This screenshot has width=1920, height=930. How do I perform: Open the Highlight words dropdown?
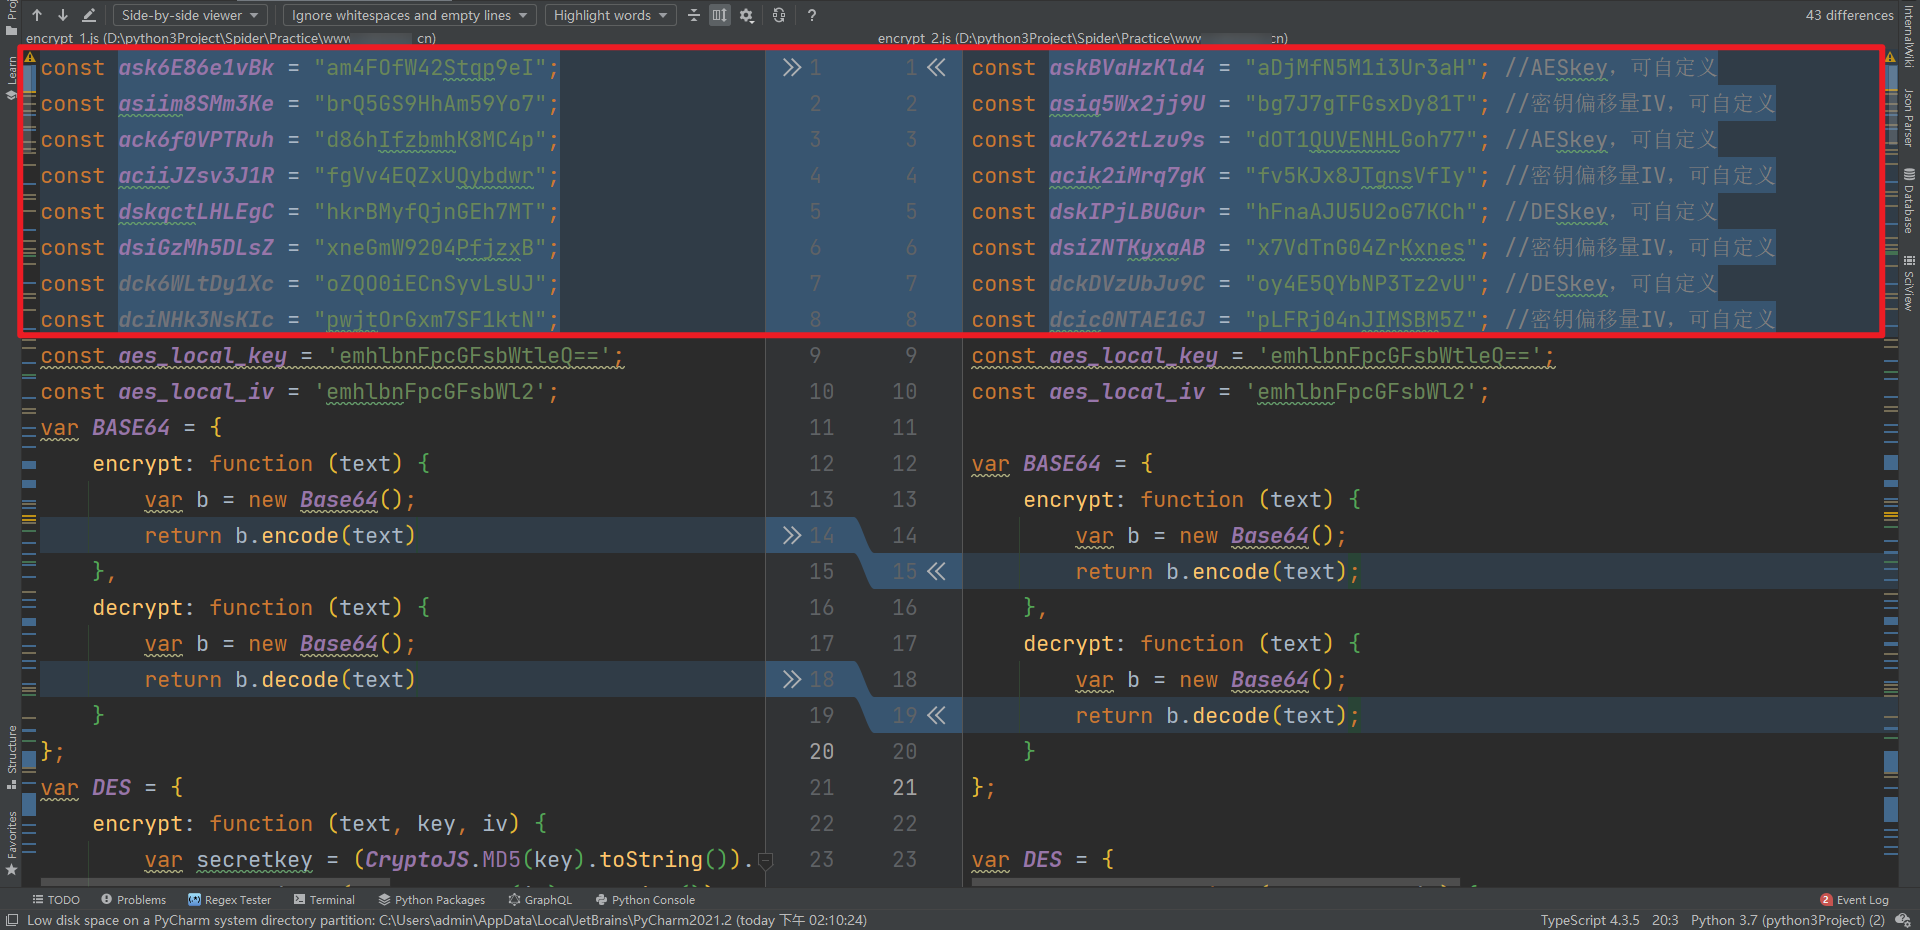(x=610, y=15)
